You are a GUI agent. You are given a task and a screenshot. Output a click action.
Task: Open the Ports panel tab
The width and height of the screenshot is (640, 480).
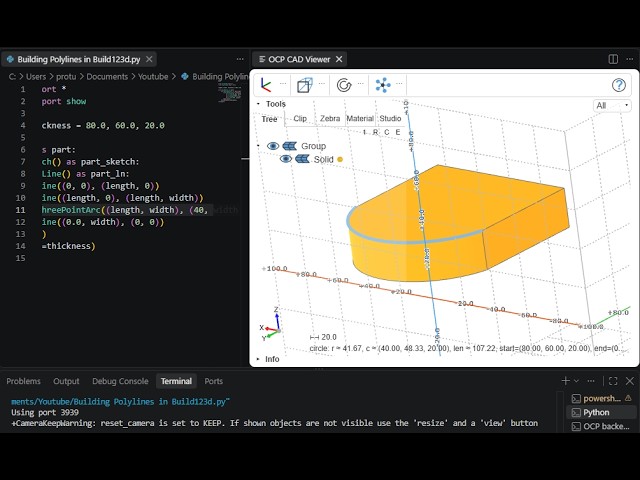pyautogui.click(x=213, y=381)
